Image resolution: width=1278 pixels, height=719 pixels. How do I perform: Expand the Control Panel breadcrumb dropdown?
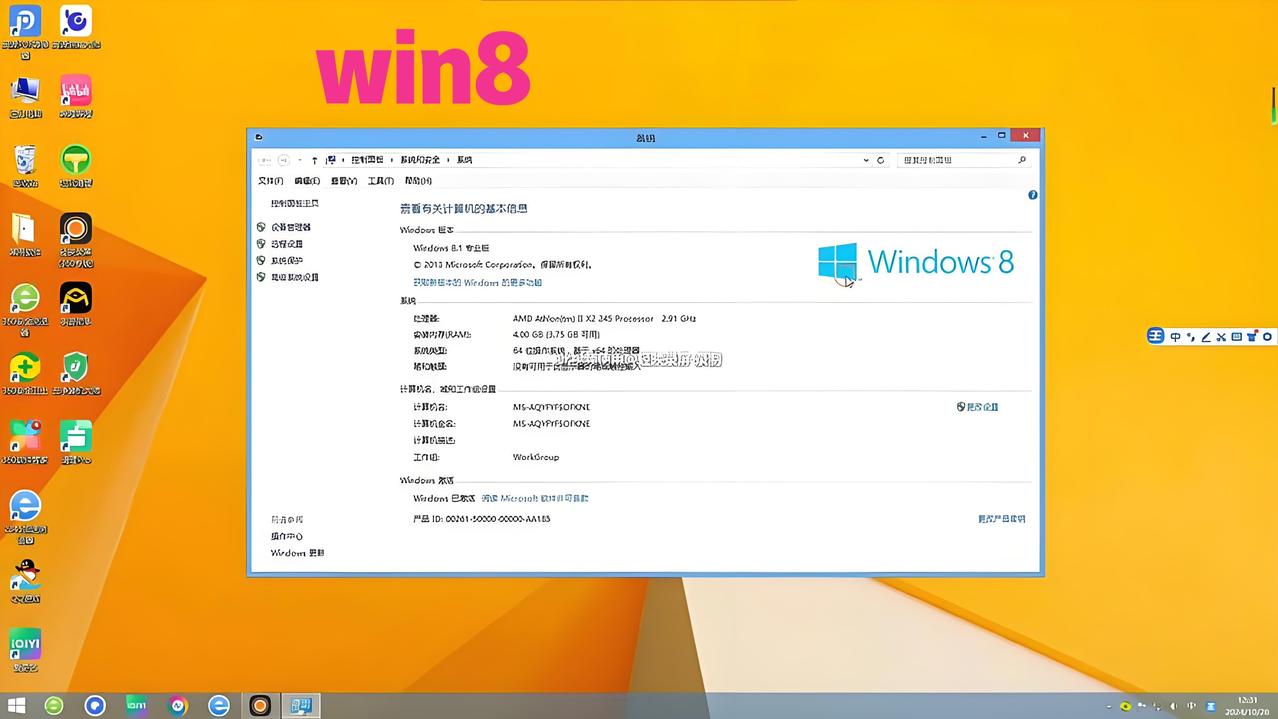click(x=392, y=159)
